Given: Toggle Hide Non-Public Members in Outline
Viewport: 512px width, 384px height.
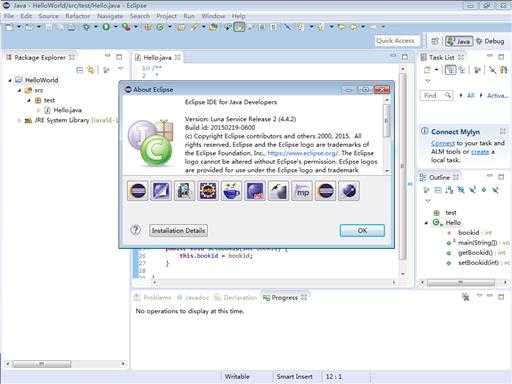Looking at the screenshot, I should coord(484,190).
